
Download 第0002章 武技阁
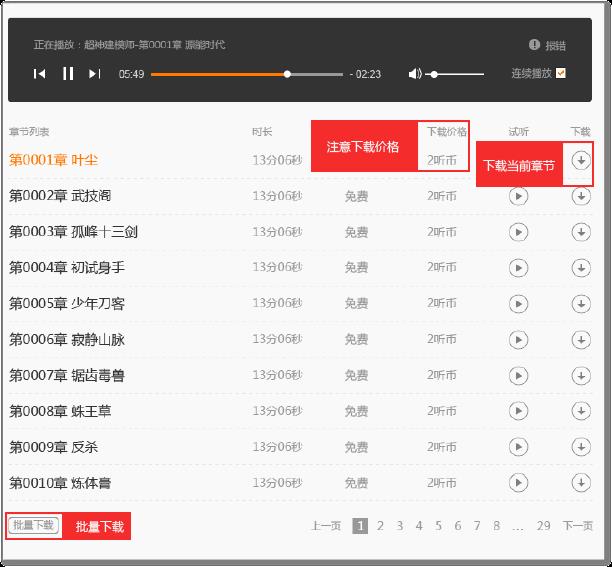581,196
